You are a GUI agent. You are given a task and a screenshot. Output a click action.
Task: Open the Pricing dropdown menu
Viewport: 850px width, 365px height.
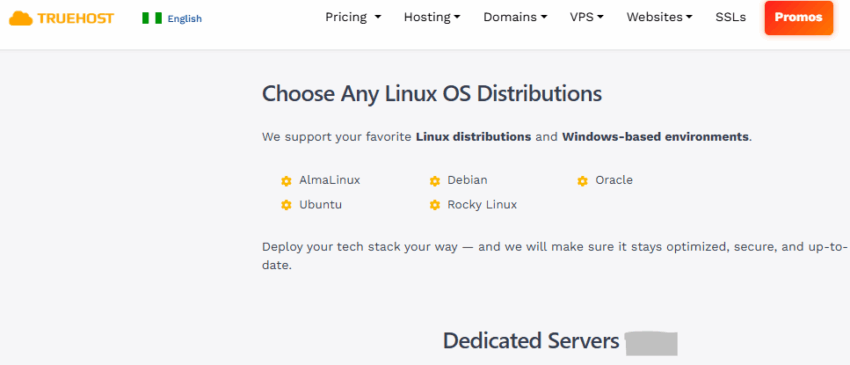click(353, 17)
